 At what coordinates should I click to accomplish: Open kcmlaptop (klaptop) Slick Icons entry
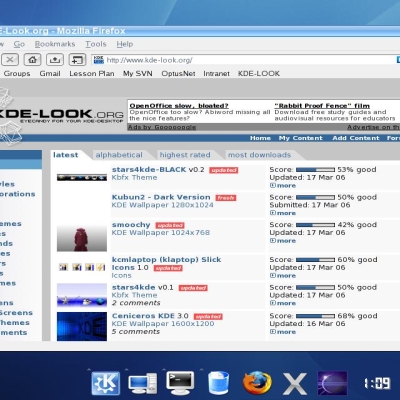tap(166, 263)
